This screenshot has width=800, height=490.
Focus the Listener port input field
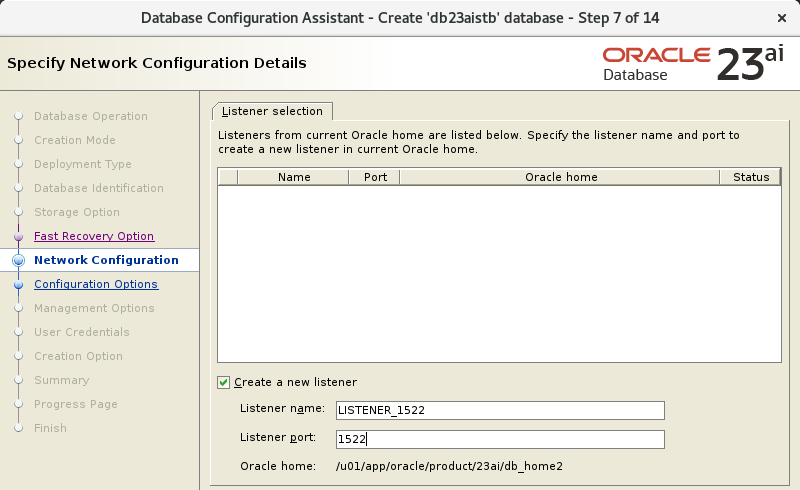[500, 439]
